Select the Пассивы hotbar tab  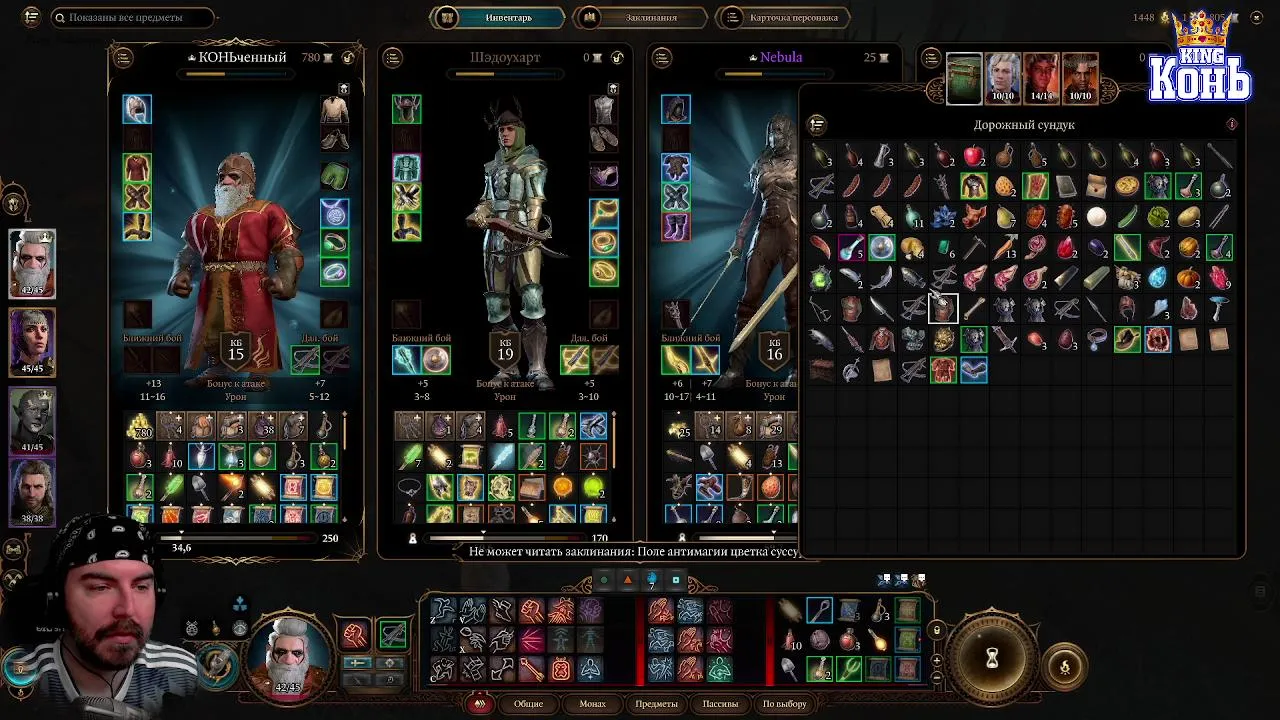720,704
